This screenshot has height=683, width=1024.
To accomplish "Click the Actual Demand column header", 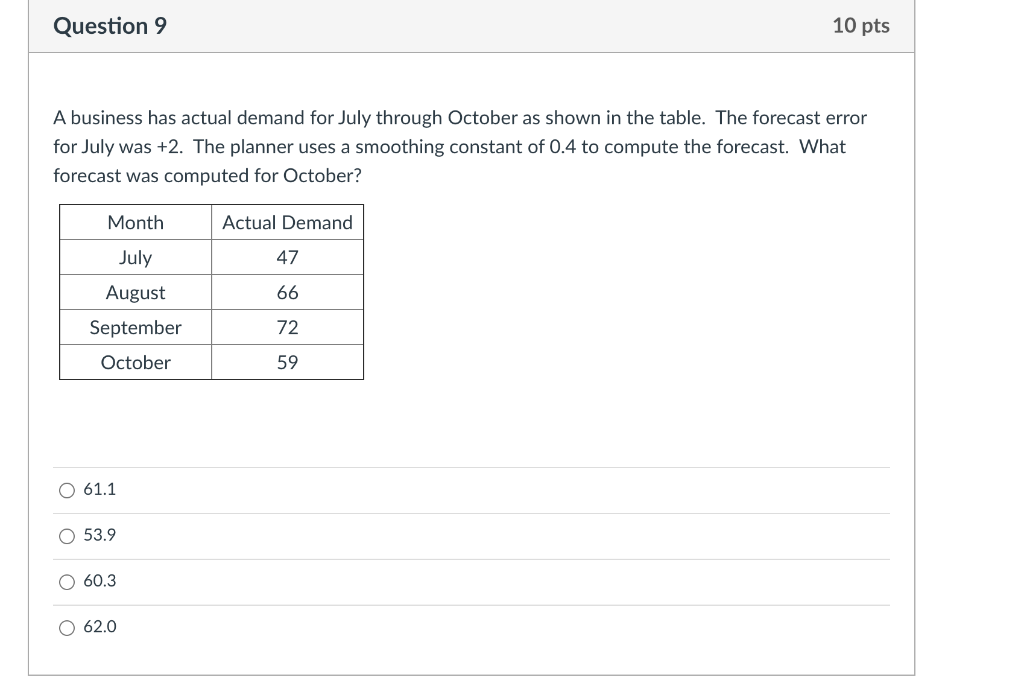I will (287, 222).
